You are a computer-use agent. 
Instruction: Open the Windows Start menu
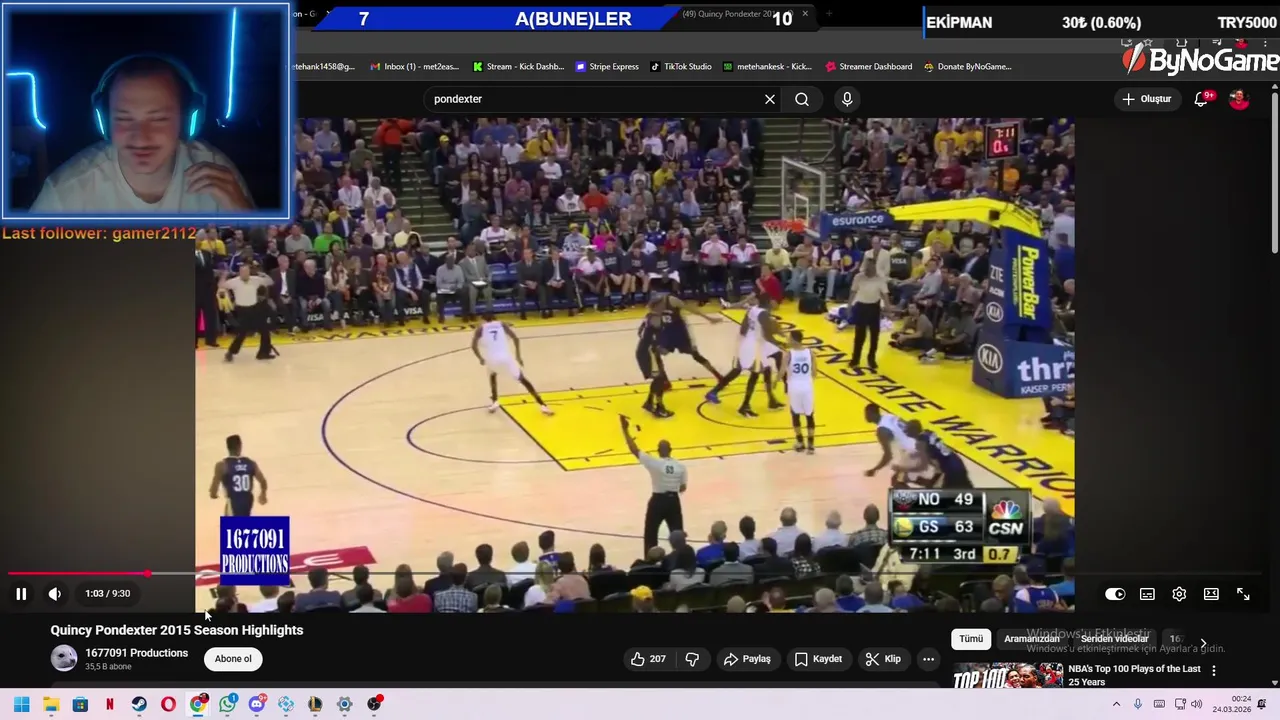click(21, 704)
